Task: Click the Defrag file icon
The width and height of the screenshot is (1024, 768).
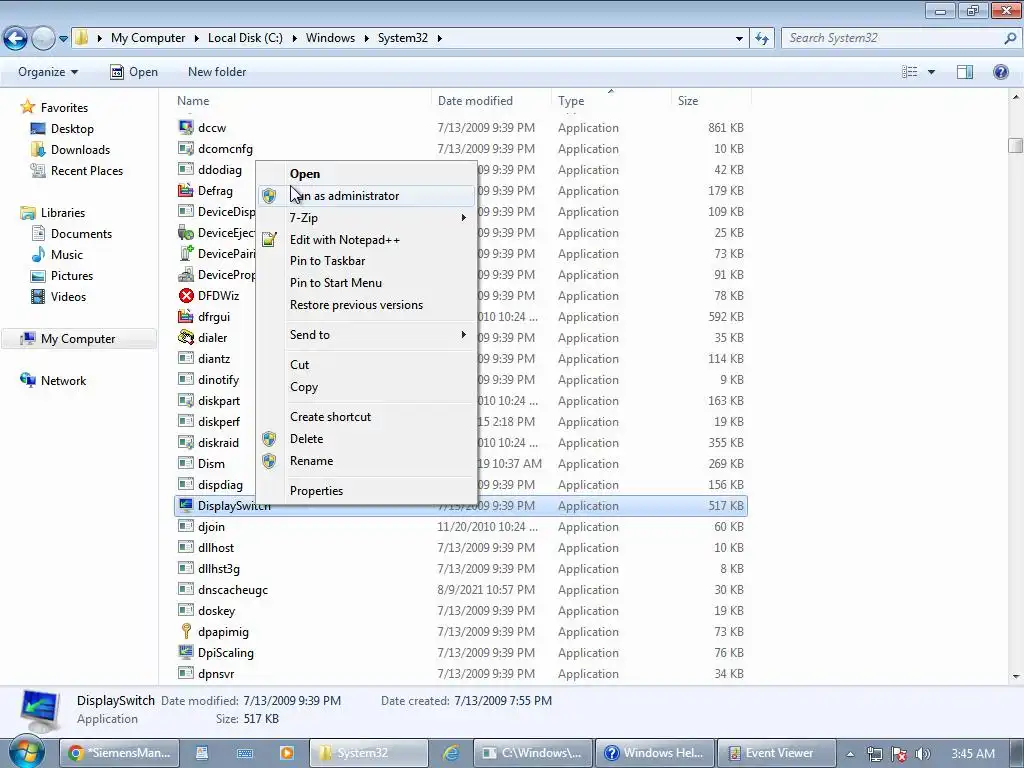Action: (x=186, y=190)
